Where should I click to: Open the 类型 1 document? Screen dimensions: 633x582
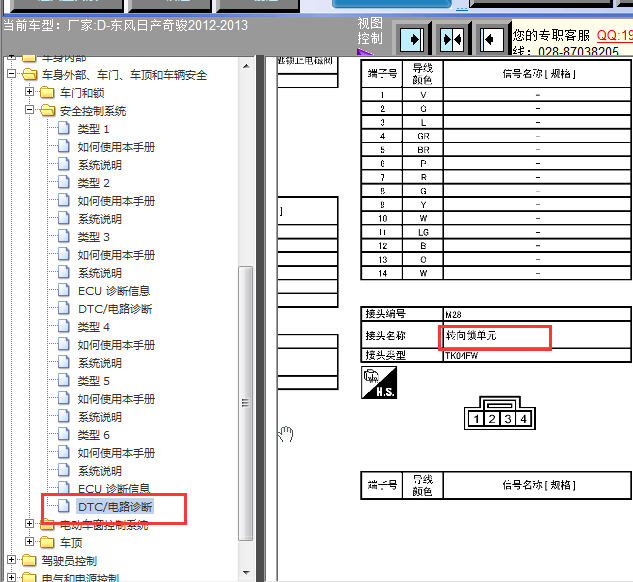coord(93,129)
